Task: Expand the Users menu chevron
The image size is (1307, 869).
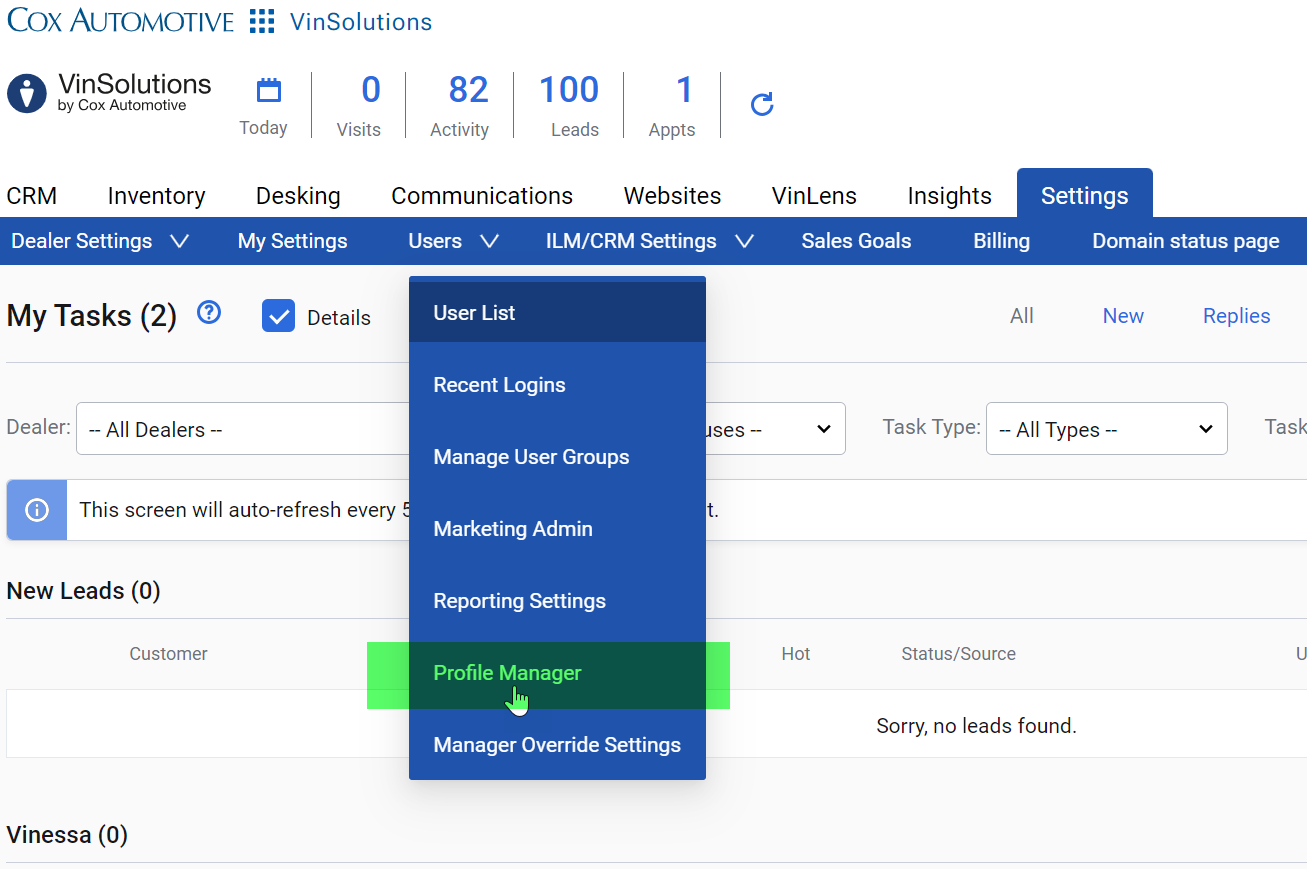Action: [489, 241]
